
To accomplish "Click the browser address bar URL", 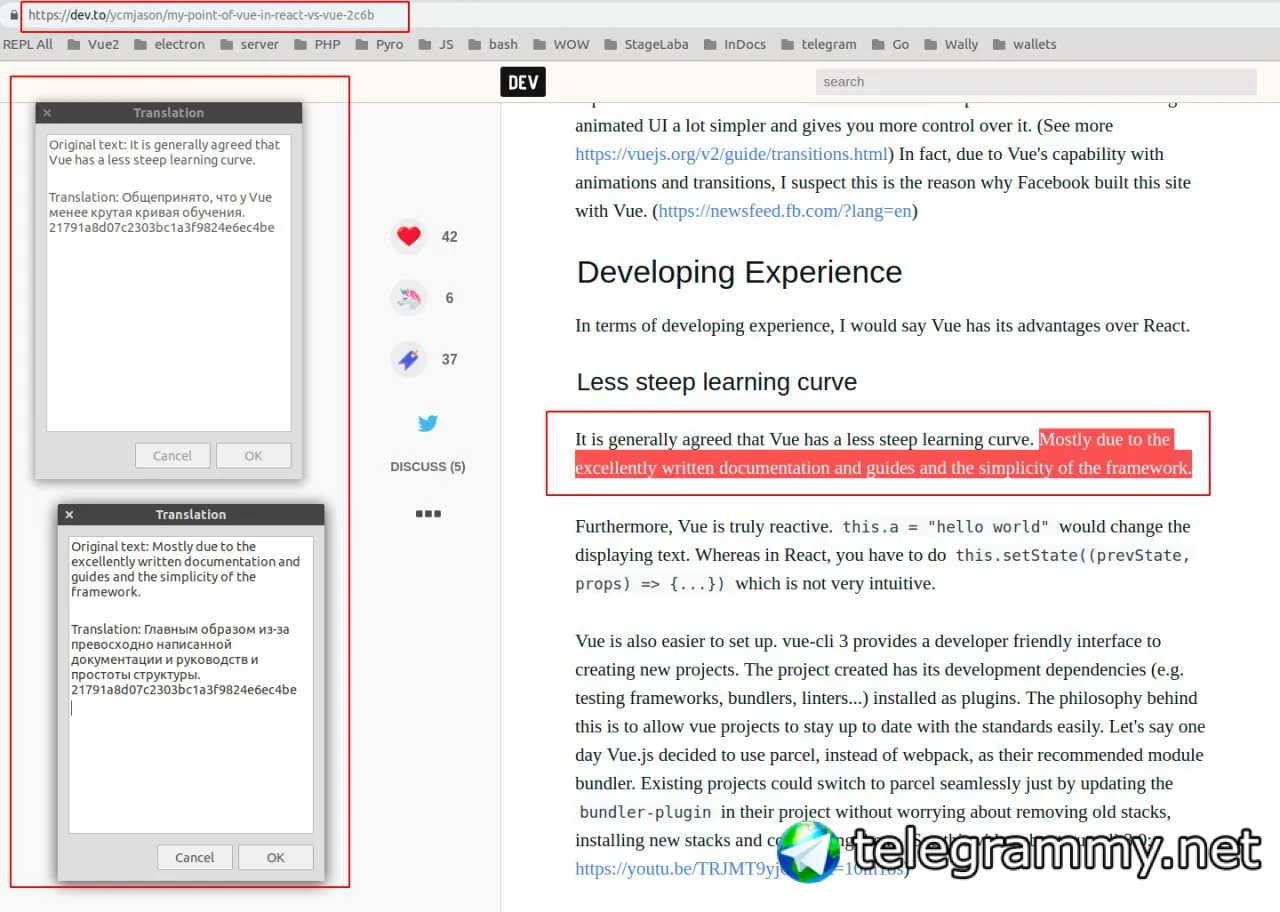I will point(201,15).
